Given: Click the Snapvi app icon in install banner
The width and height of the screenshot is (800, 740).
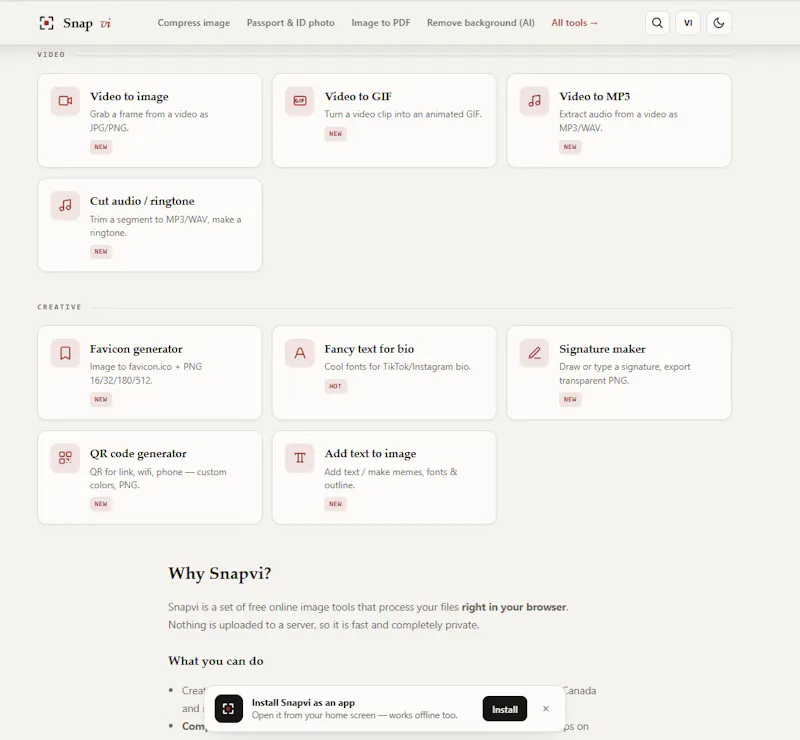Looking at the screenshot, I should click(229, 708).
